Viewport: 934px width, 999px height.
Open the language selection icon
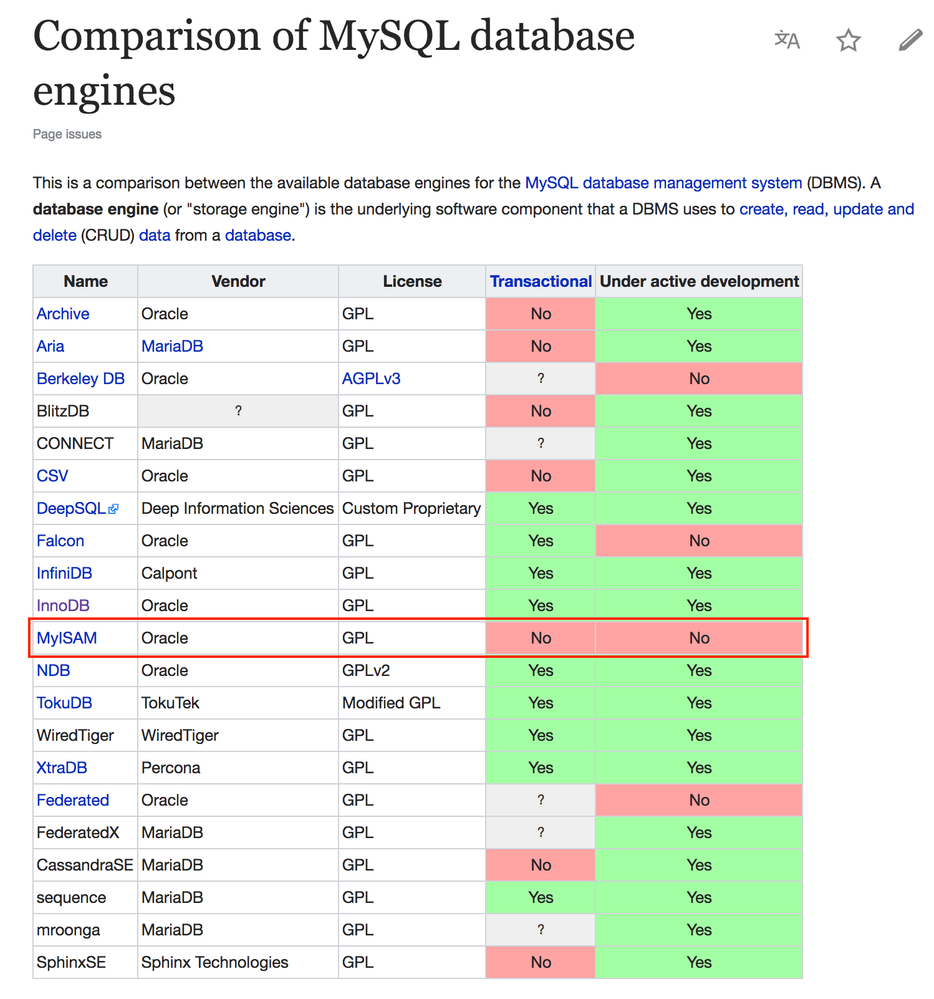coord(787,40)
